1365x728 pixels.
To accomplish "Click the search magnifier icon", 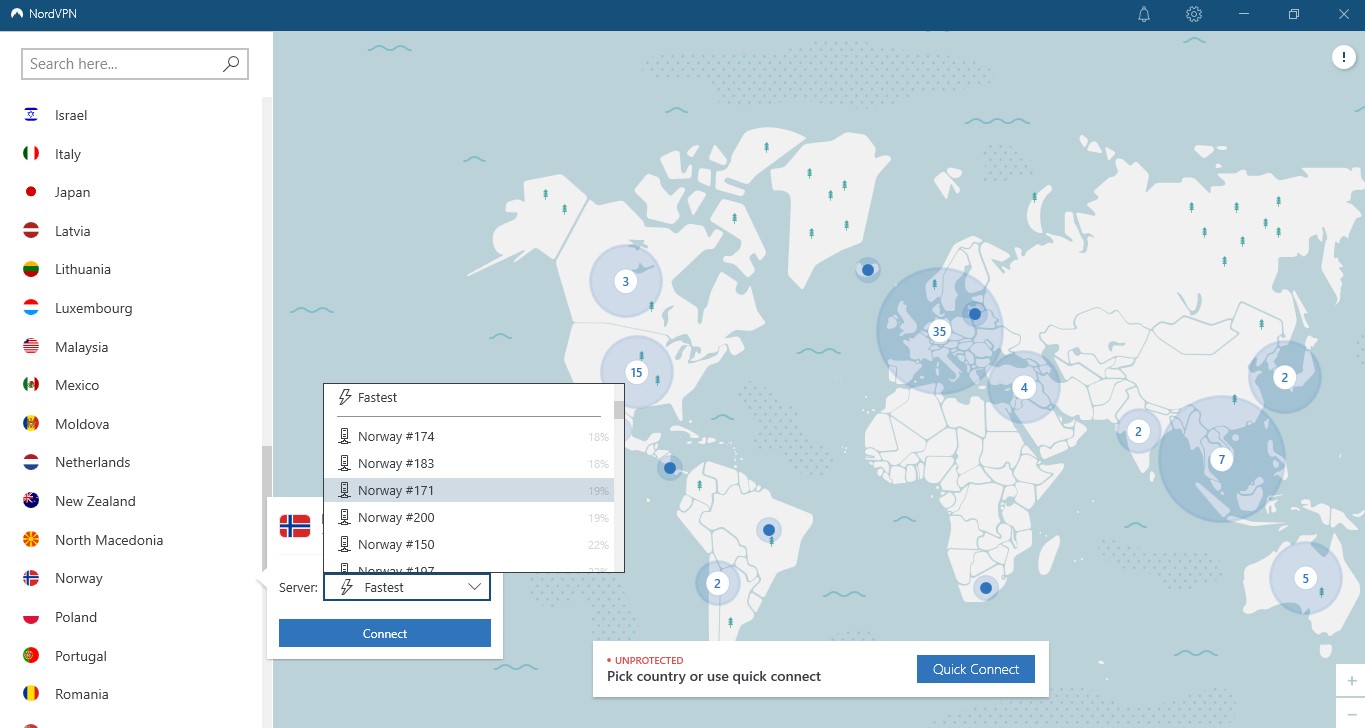I will click(x=231, y=64).
